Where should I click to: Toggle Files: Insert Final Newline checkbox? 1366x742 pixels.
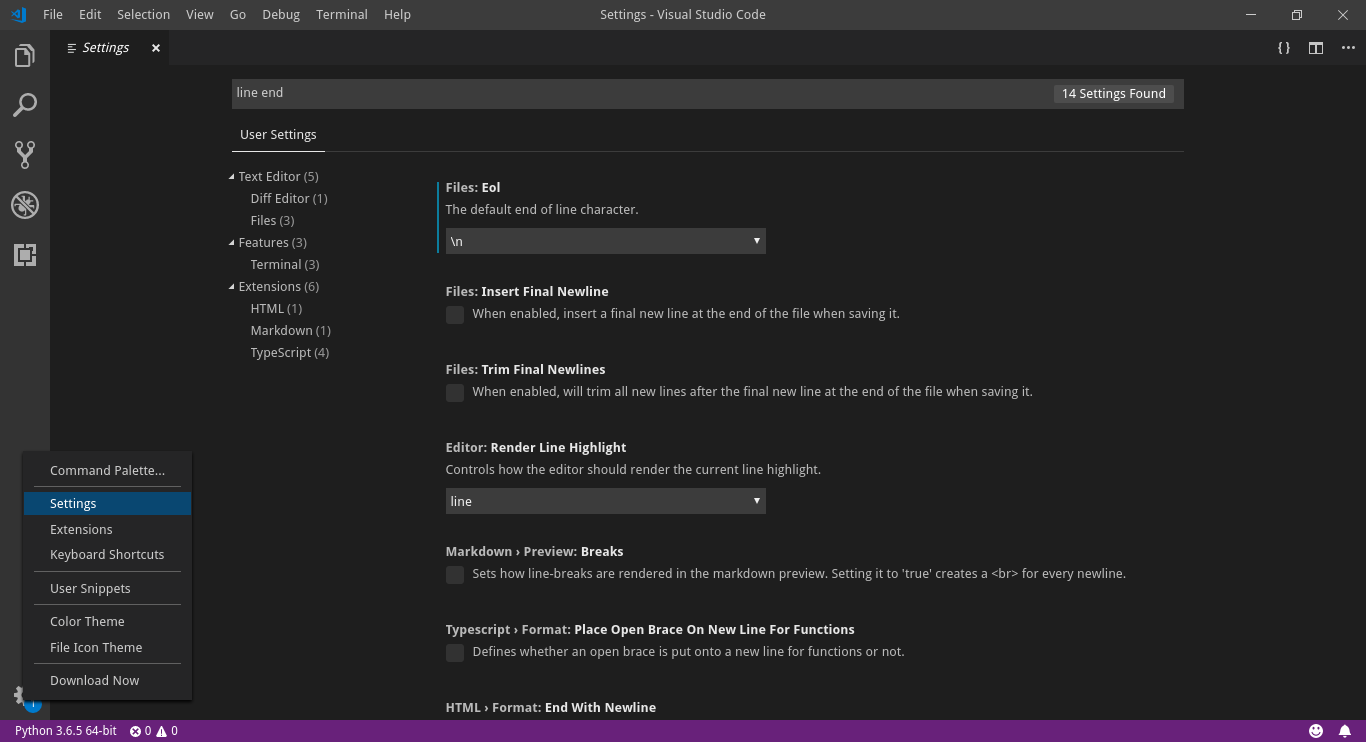[455, 315]
